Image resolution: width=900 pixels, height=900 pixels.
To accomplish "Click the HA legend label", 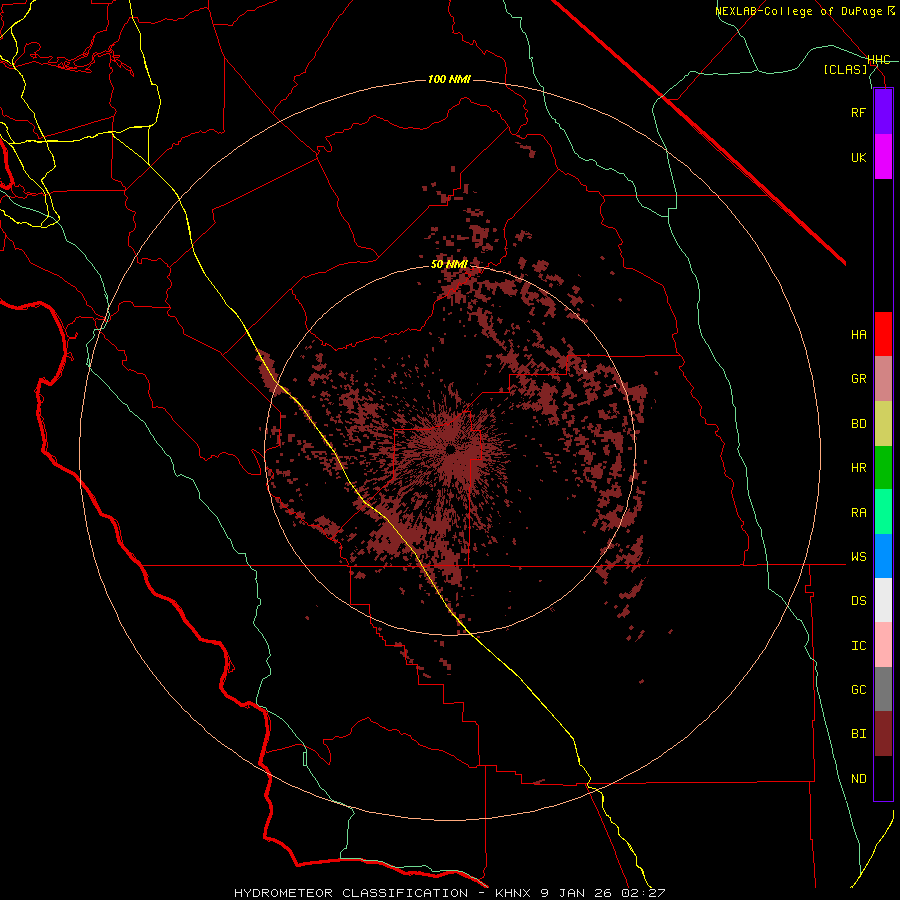I will [x=858, y=335].
